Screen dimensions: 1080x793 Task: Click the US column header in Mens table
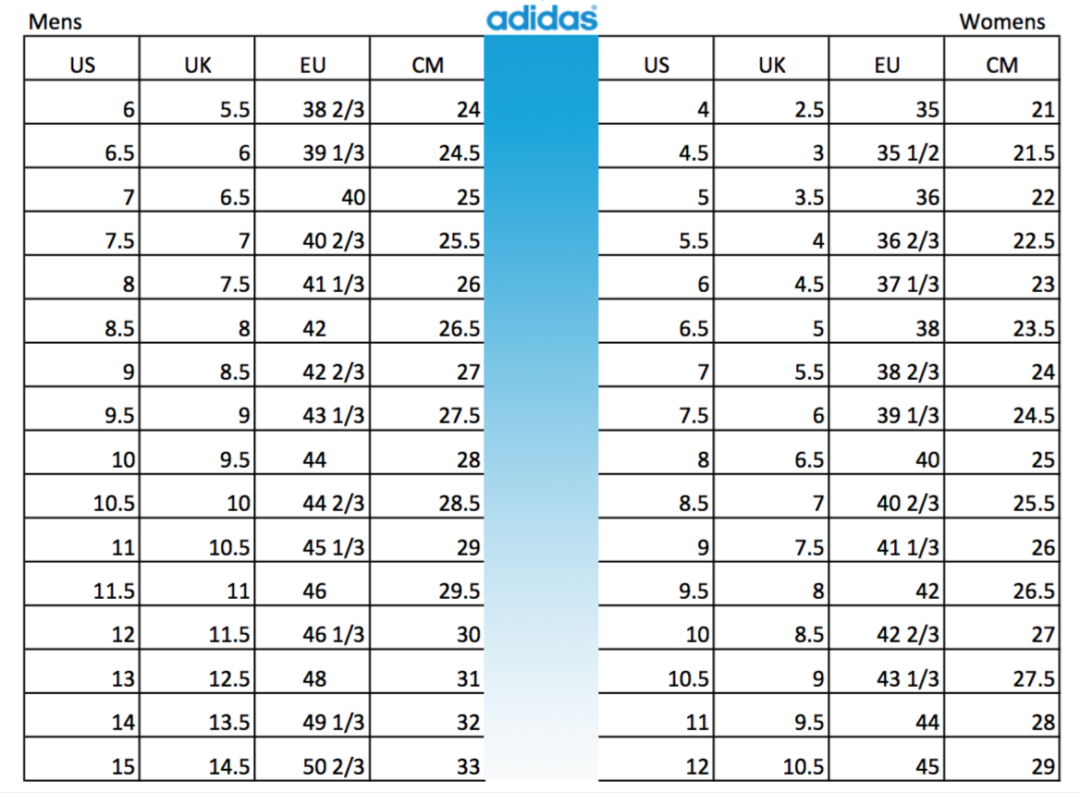pyautogui.click(x=82, y=66)
